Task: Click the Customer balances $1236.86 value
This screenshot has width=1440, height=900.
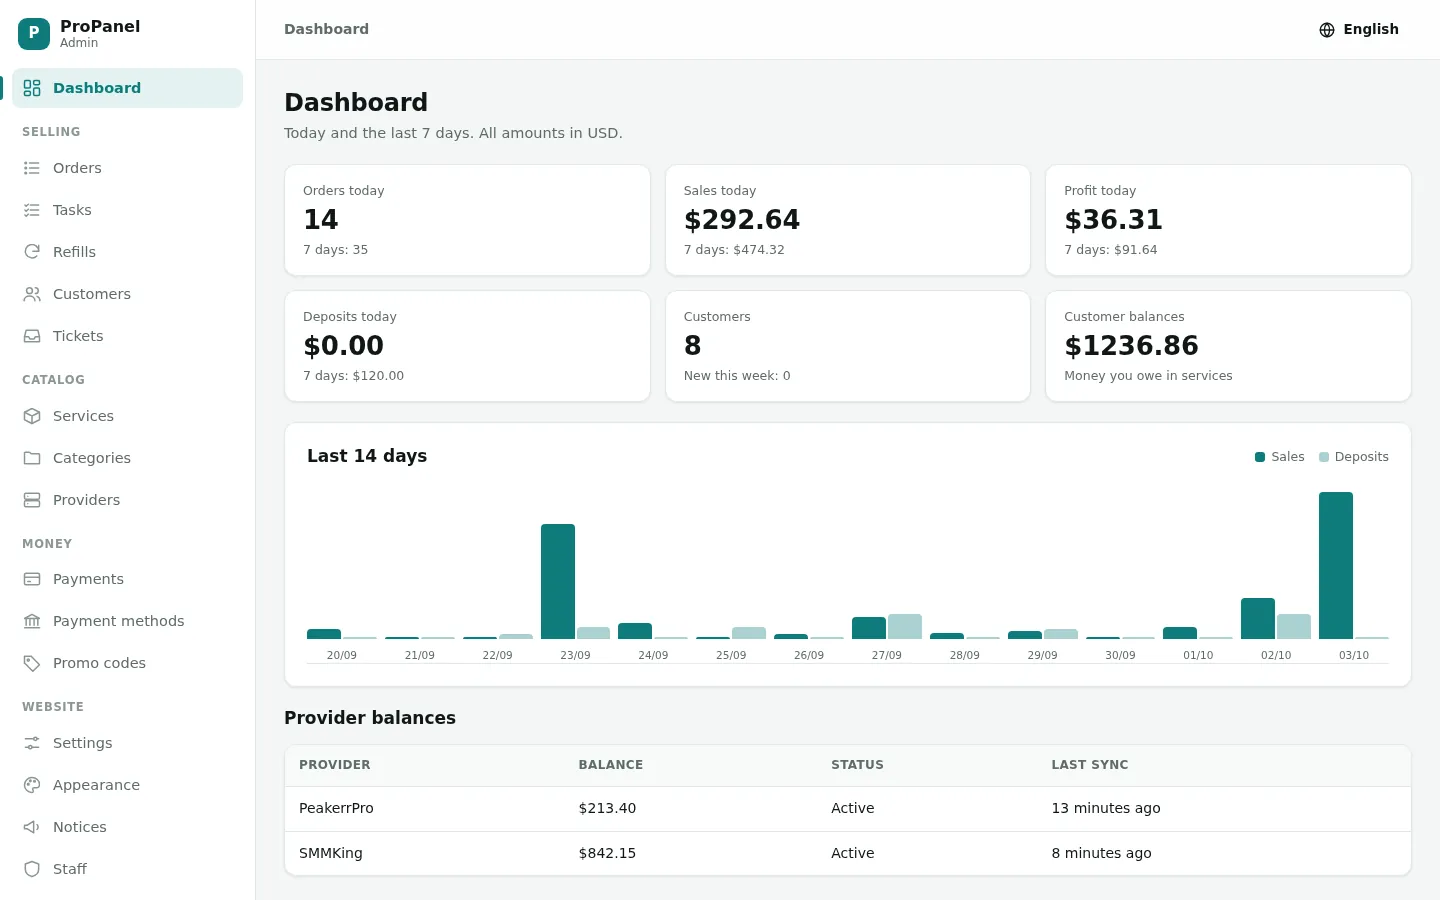Action: coord(1131,346)
